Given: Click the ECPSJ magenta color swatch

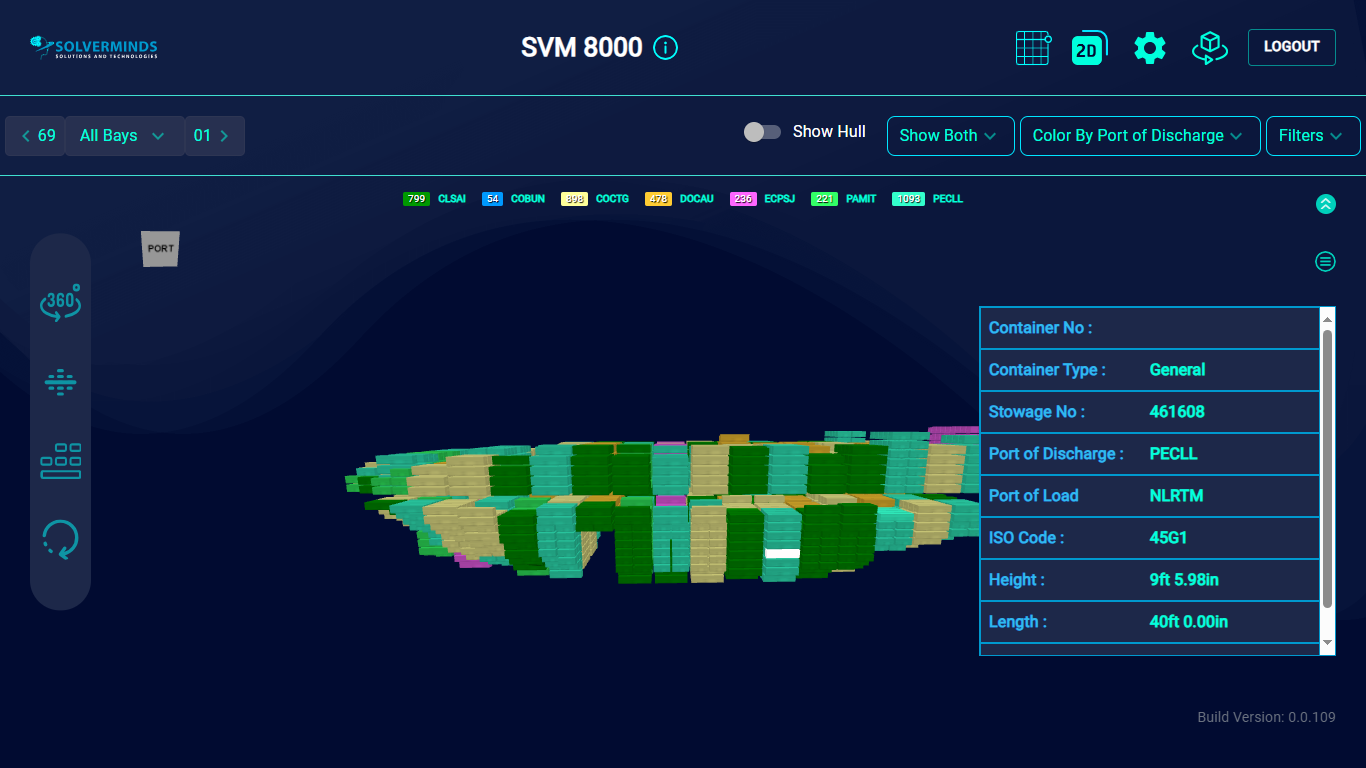Looking at the screenshot, I should pos(743,199).
